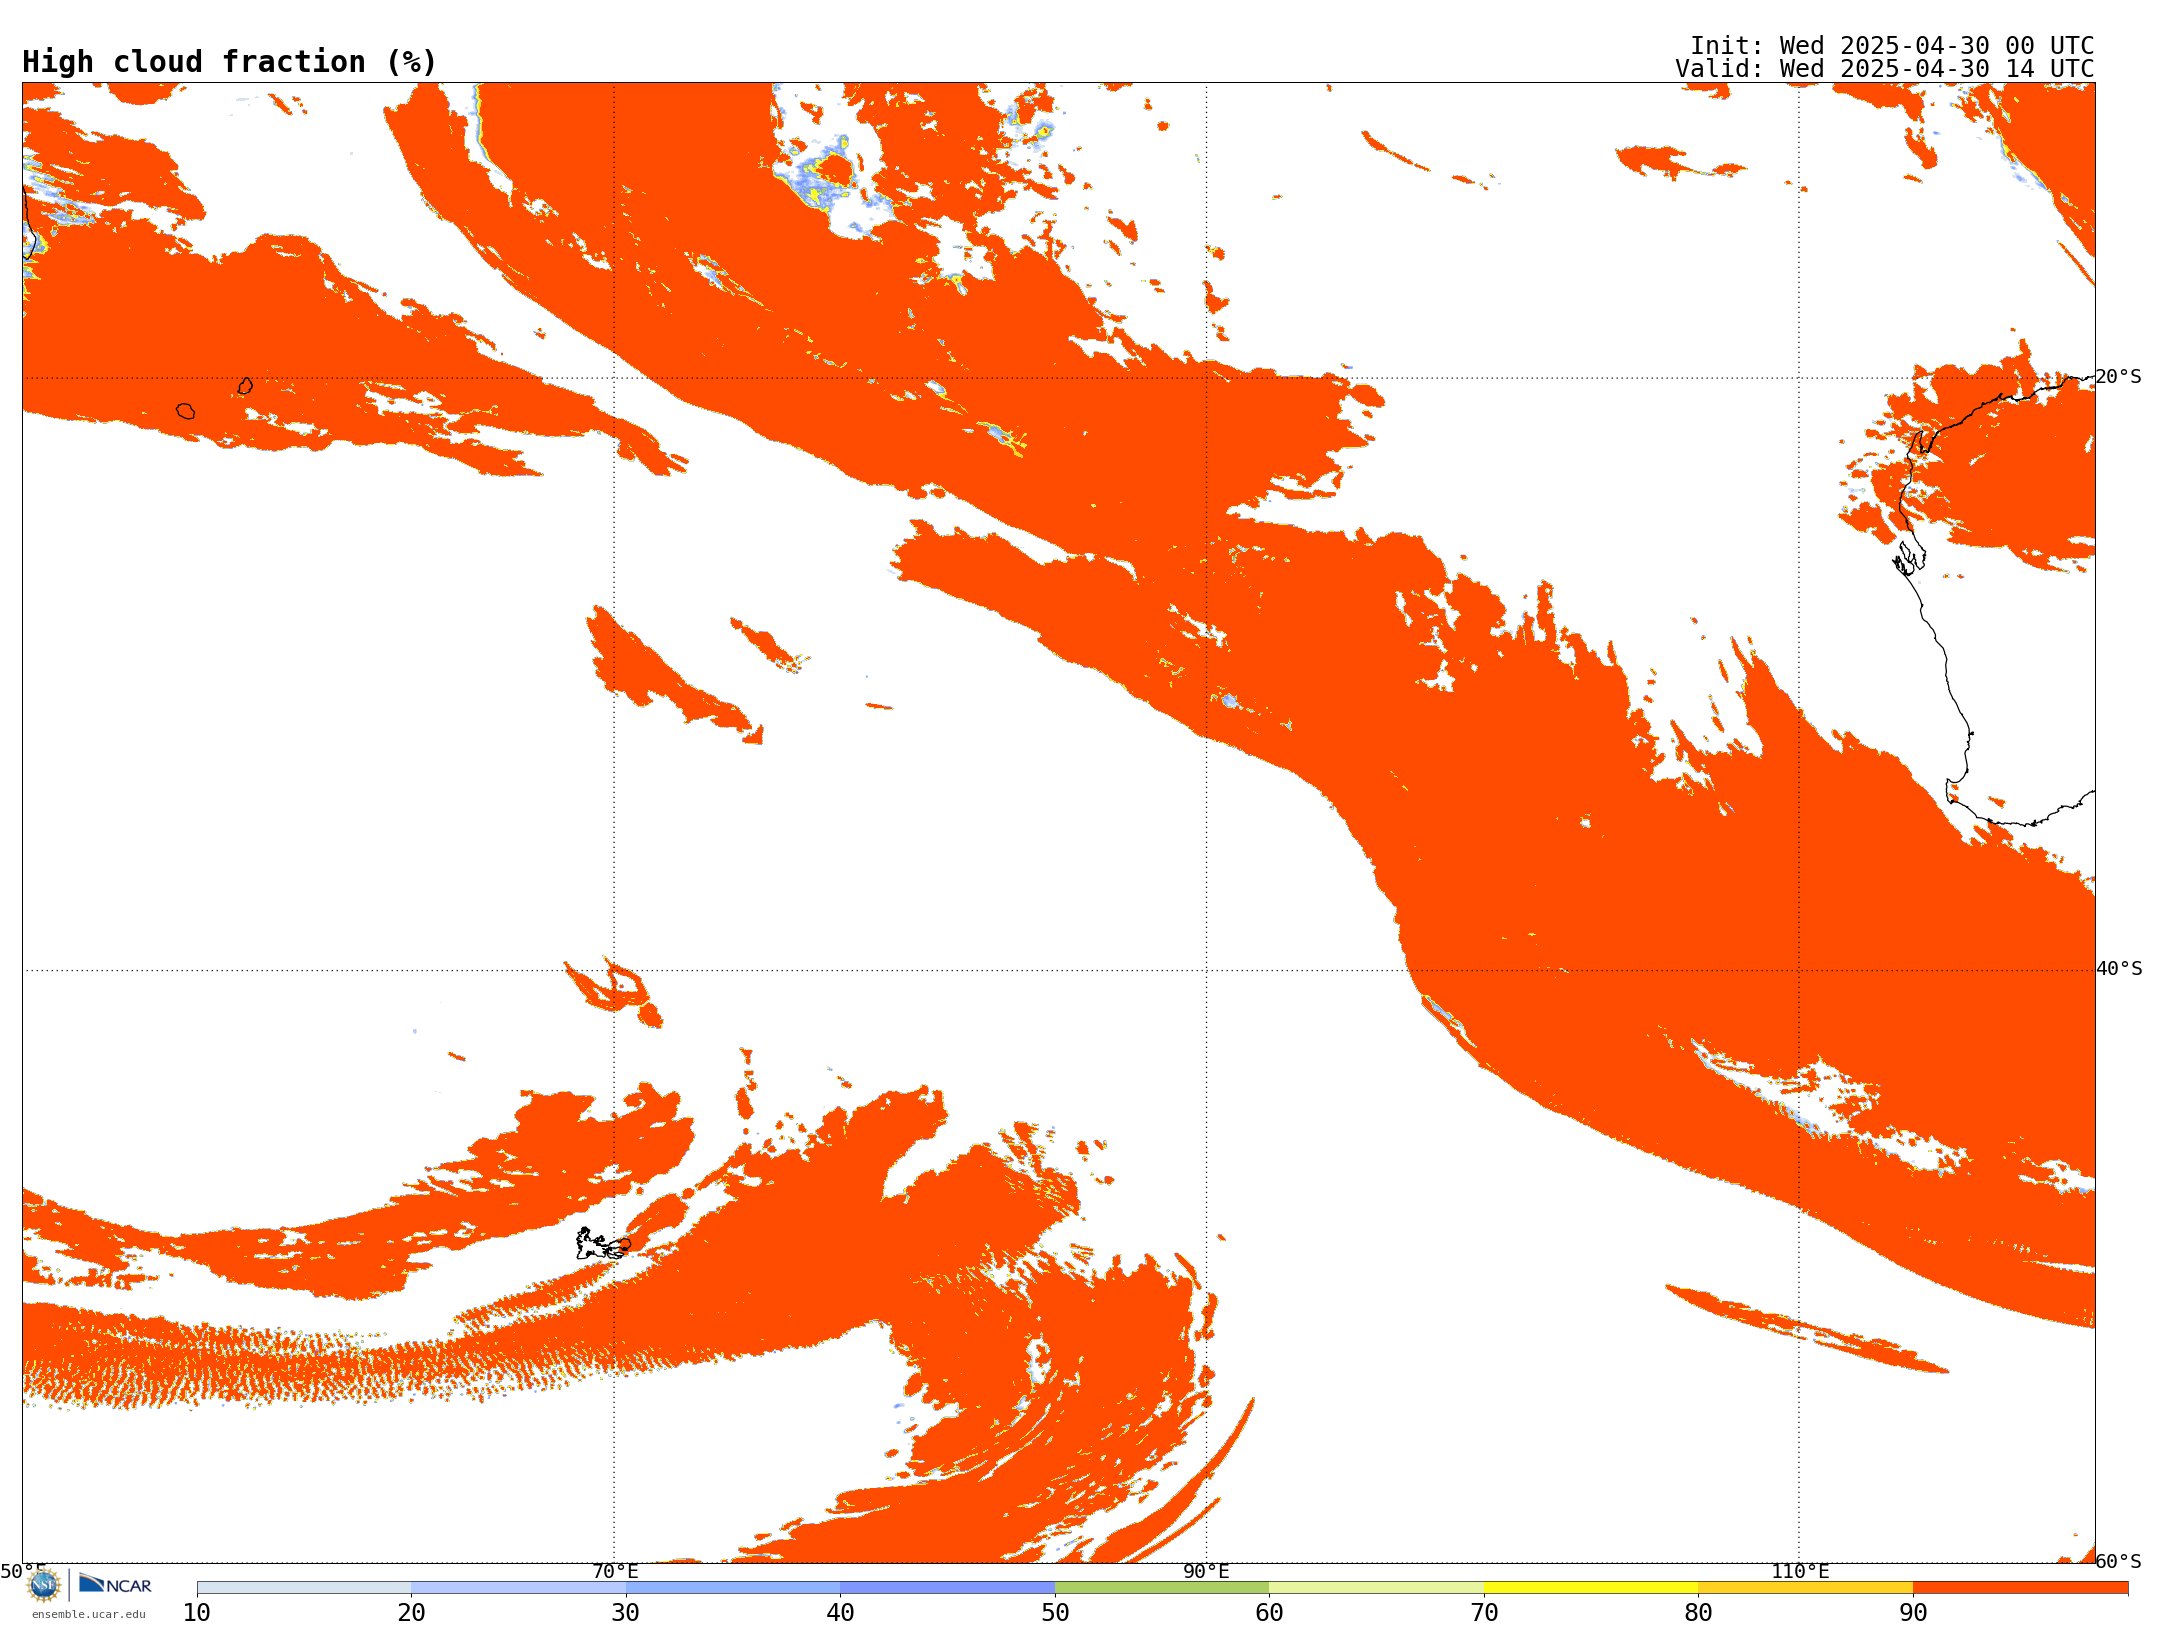Click the 10–20% pale gray colorbar segment
The width and height of the screenshot is (2160, 1626).
tap(304, 1588)
